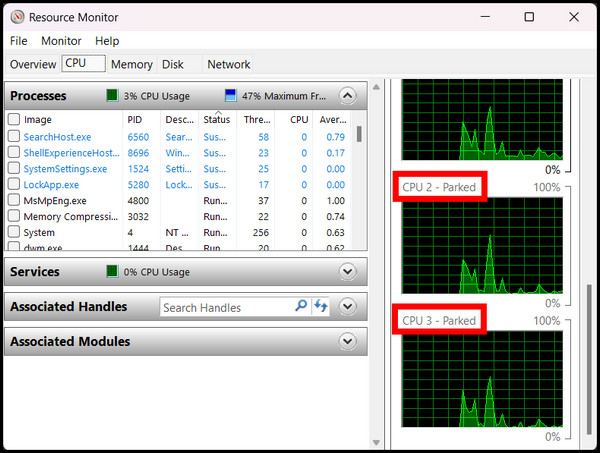Tick the MsMpEng.exe checkbox
600x453 pixels.
(14, 200)
